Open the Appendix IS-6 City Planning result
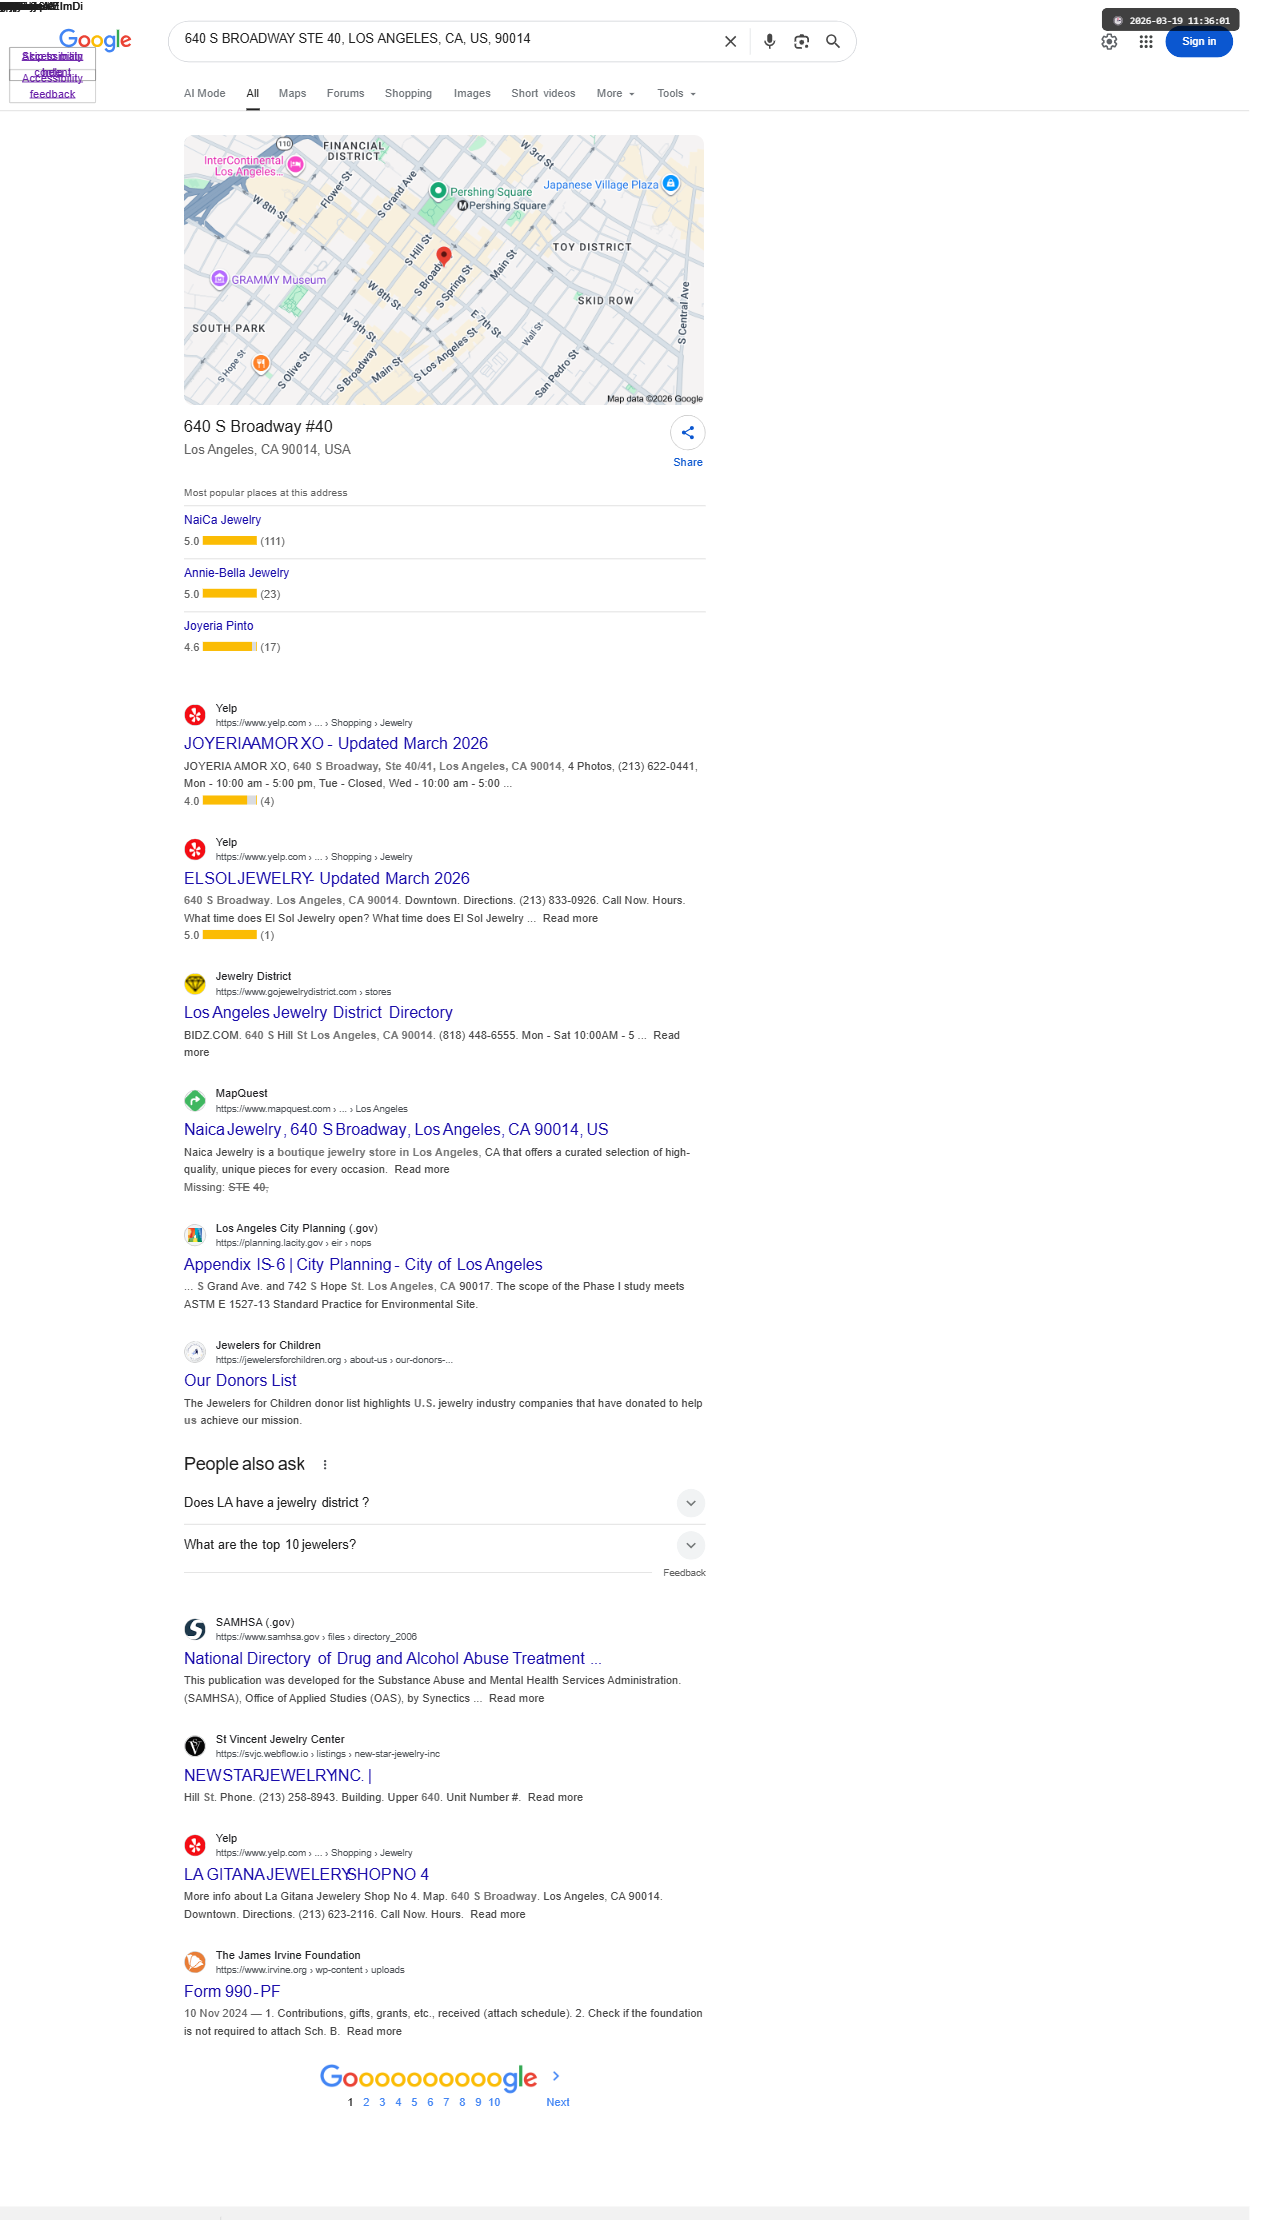Viewport: 1264px width, 2220px height. pyautogui.click(x=363, y=1264)
